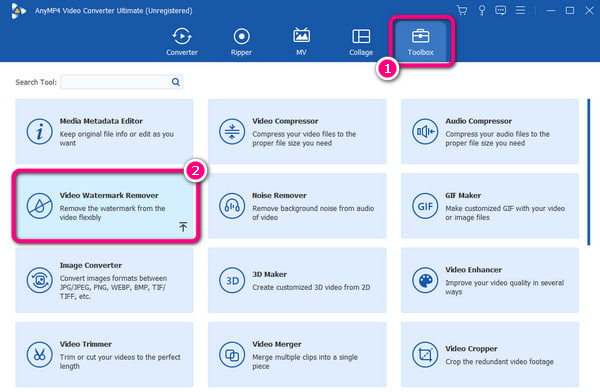
Task: Click the toolbox vertical scrollbar
Action: [x=589, y=172]
